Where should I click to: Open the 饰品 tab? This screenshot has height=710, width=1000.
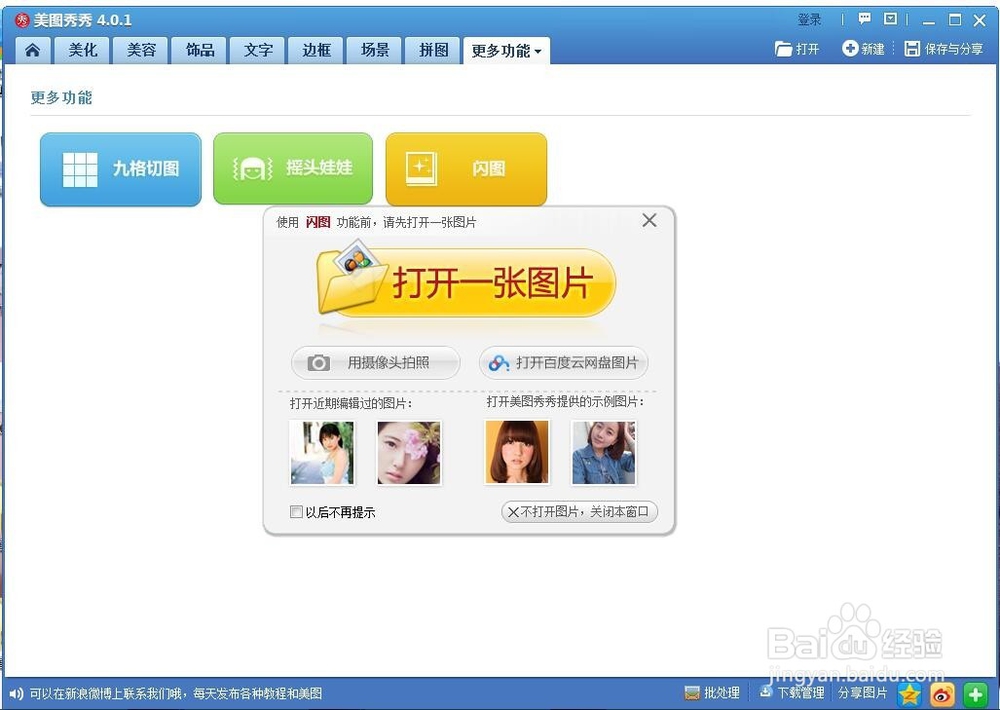click(200, 50)
